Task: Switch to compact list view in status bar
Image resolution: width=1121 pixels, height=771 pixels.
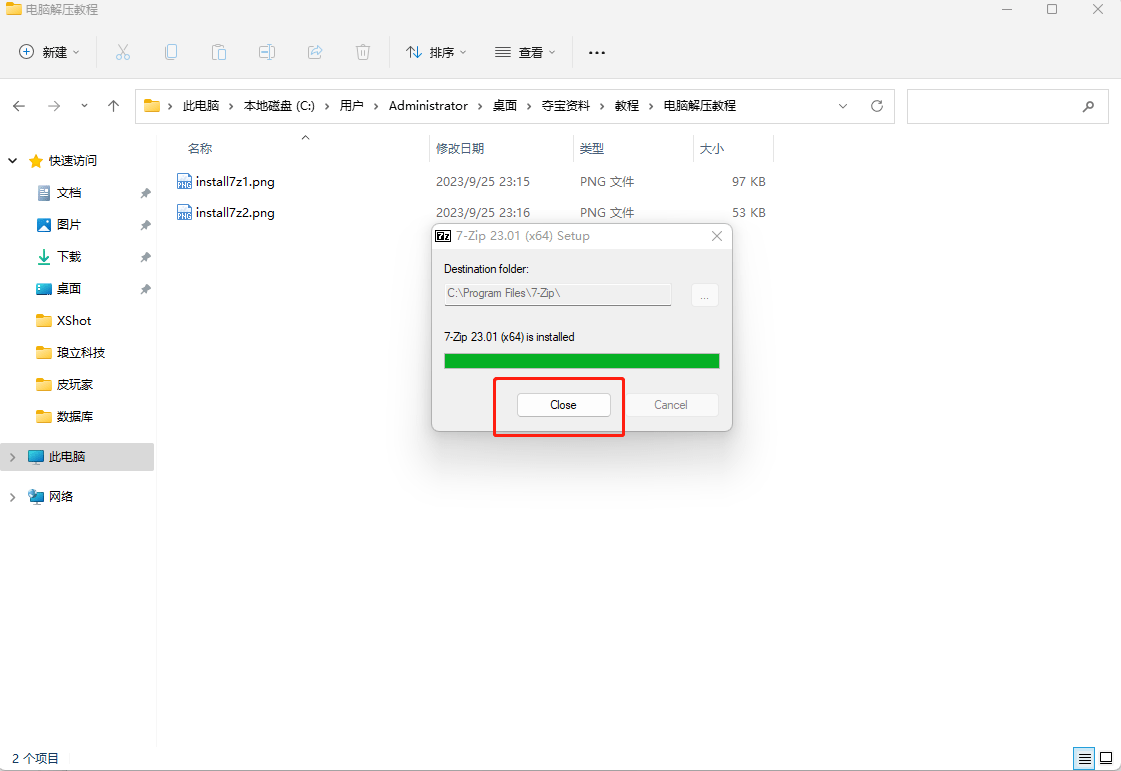Action: pos(1083,758)
